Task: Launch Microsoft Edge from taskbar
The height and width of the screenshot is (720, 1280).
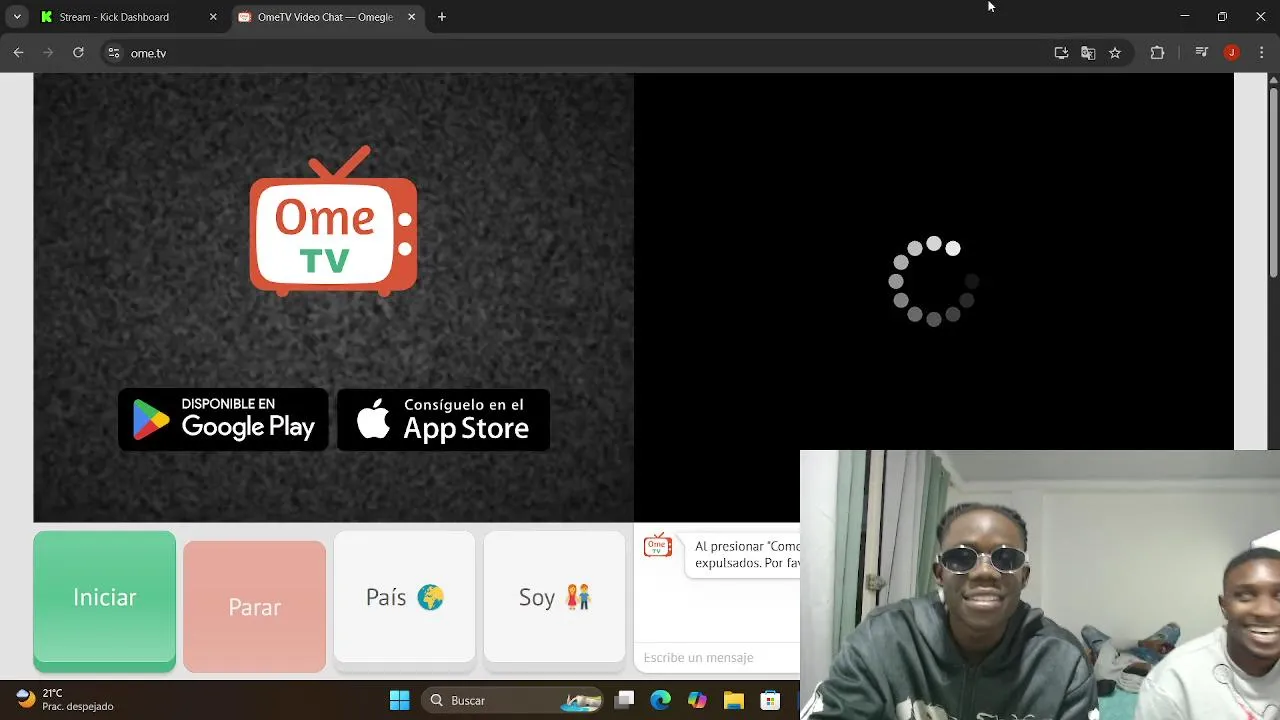Action: click(661, 700)
